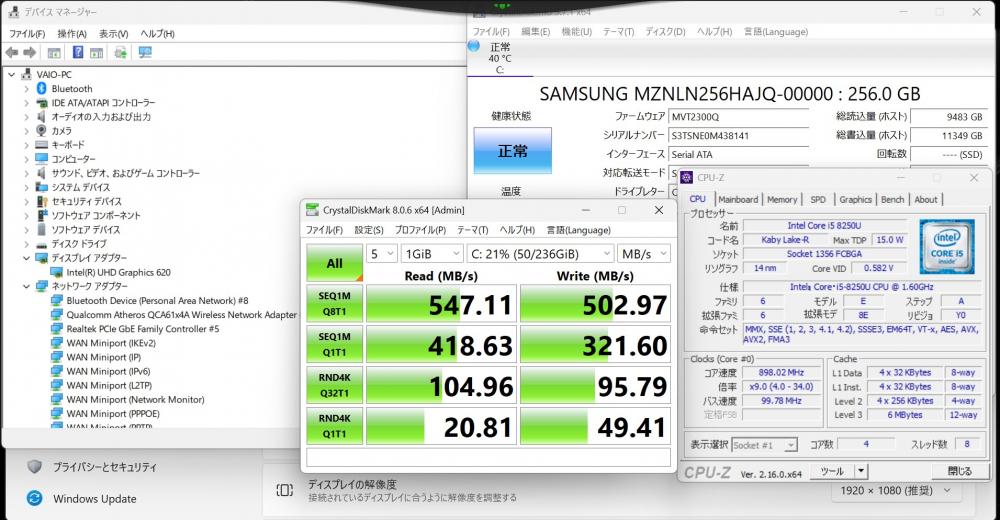The height and width of the screenshot is (520, 1000).
Task: Click the keyboard category icon in device tree
Action: click(x=41, y=145)
